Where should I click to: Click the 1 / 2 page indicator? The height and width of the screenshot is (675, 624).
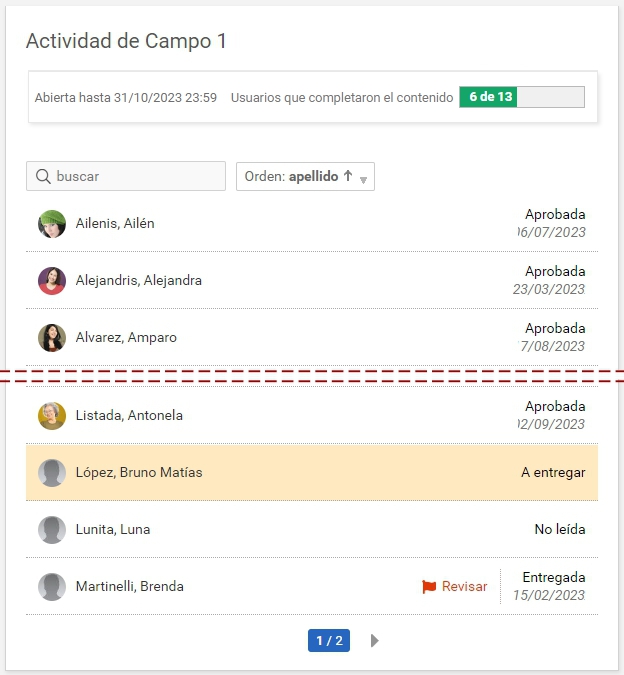coord(329,641)
